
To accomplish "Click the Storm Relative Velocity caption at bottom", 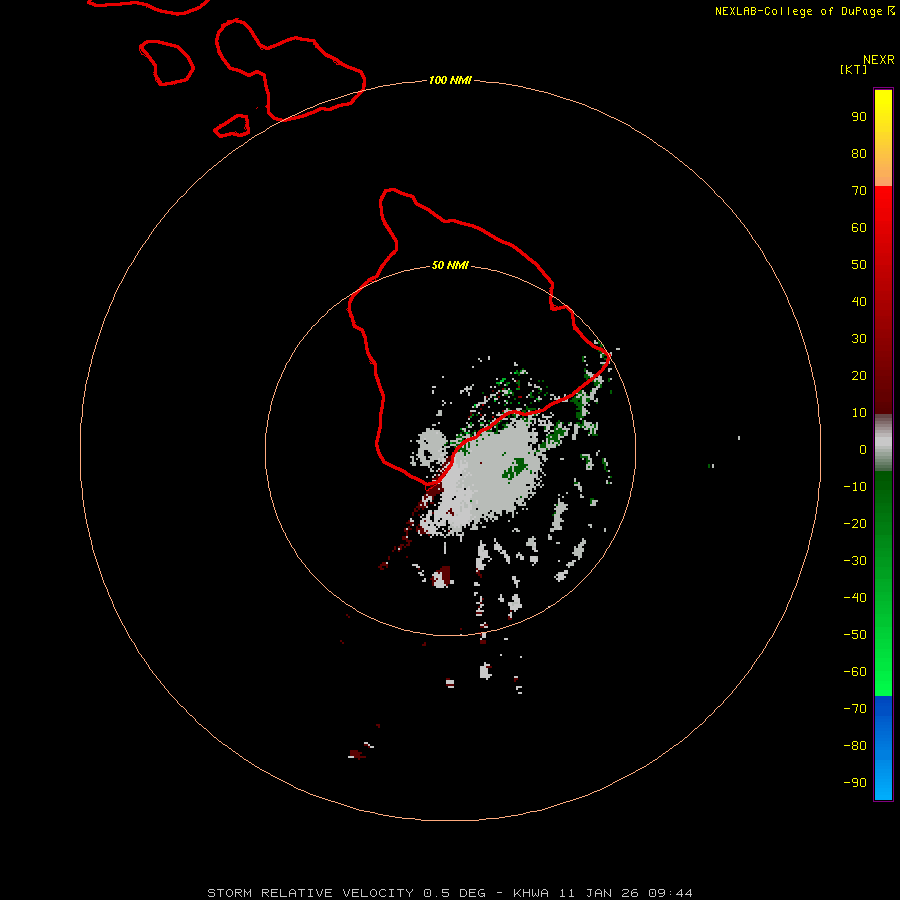I will [x=450, y=893].
